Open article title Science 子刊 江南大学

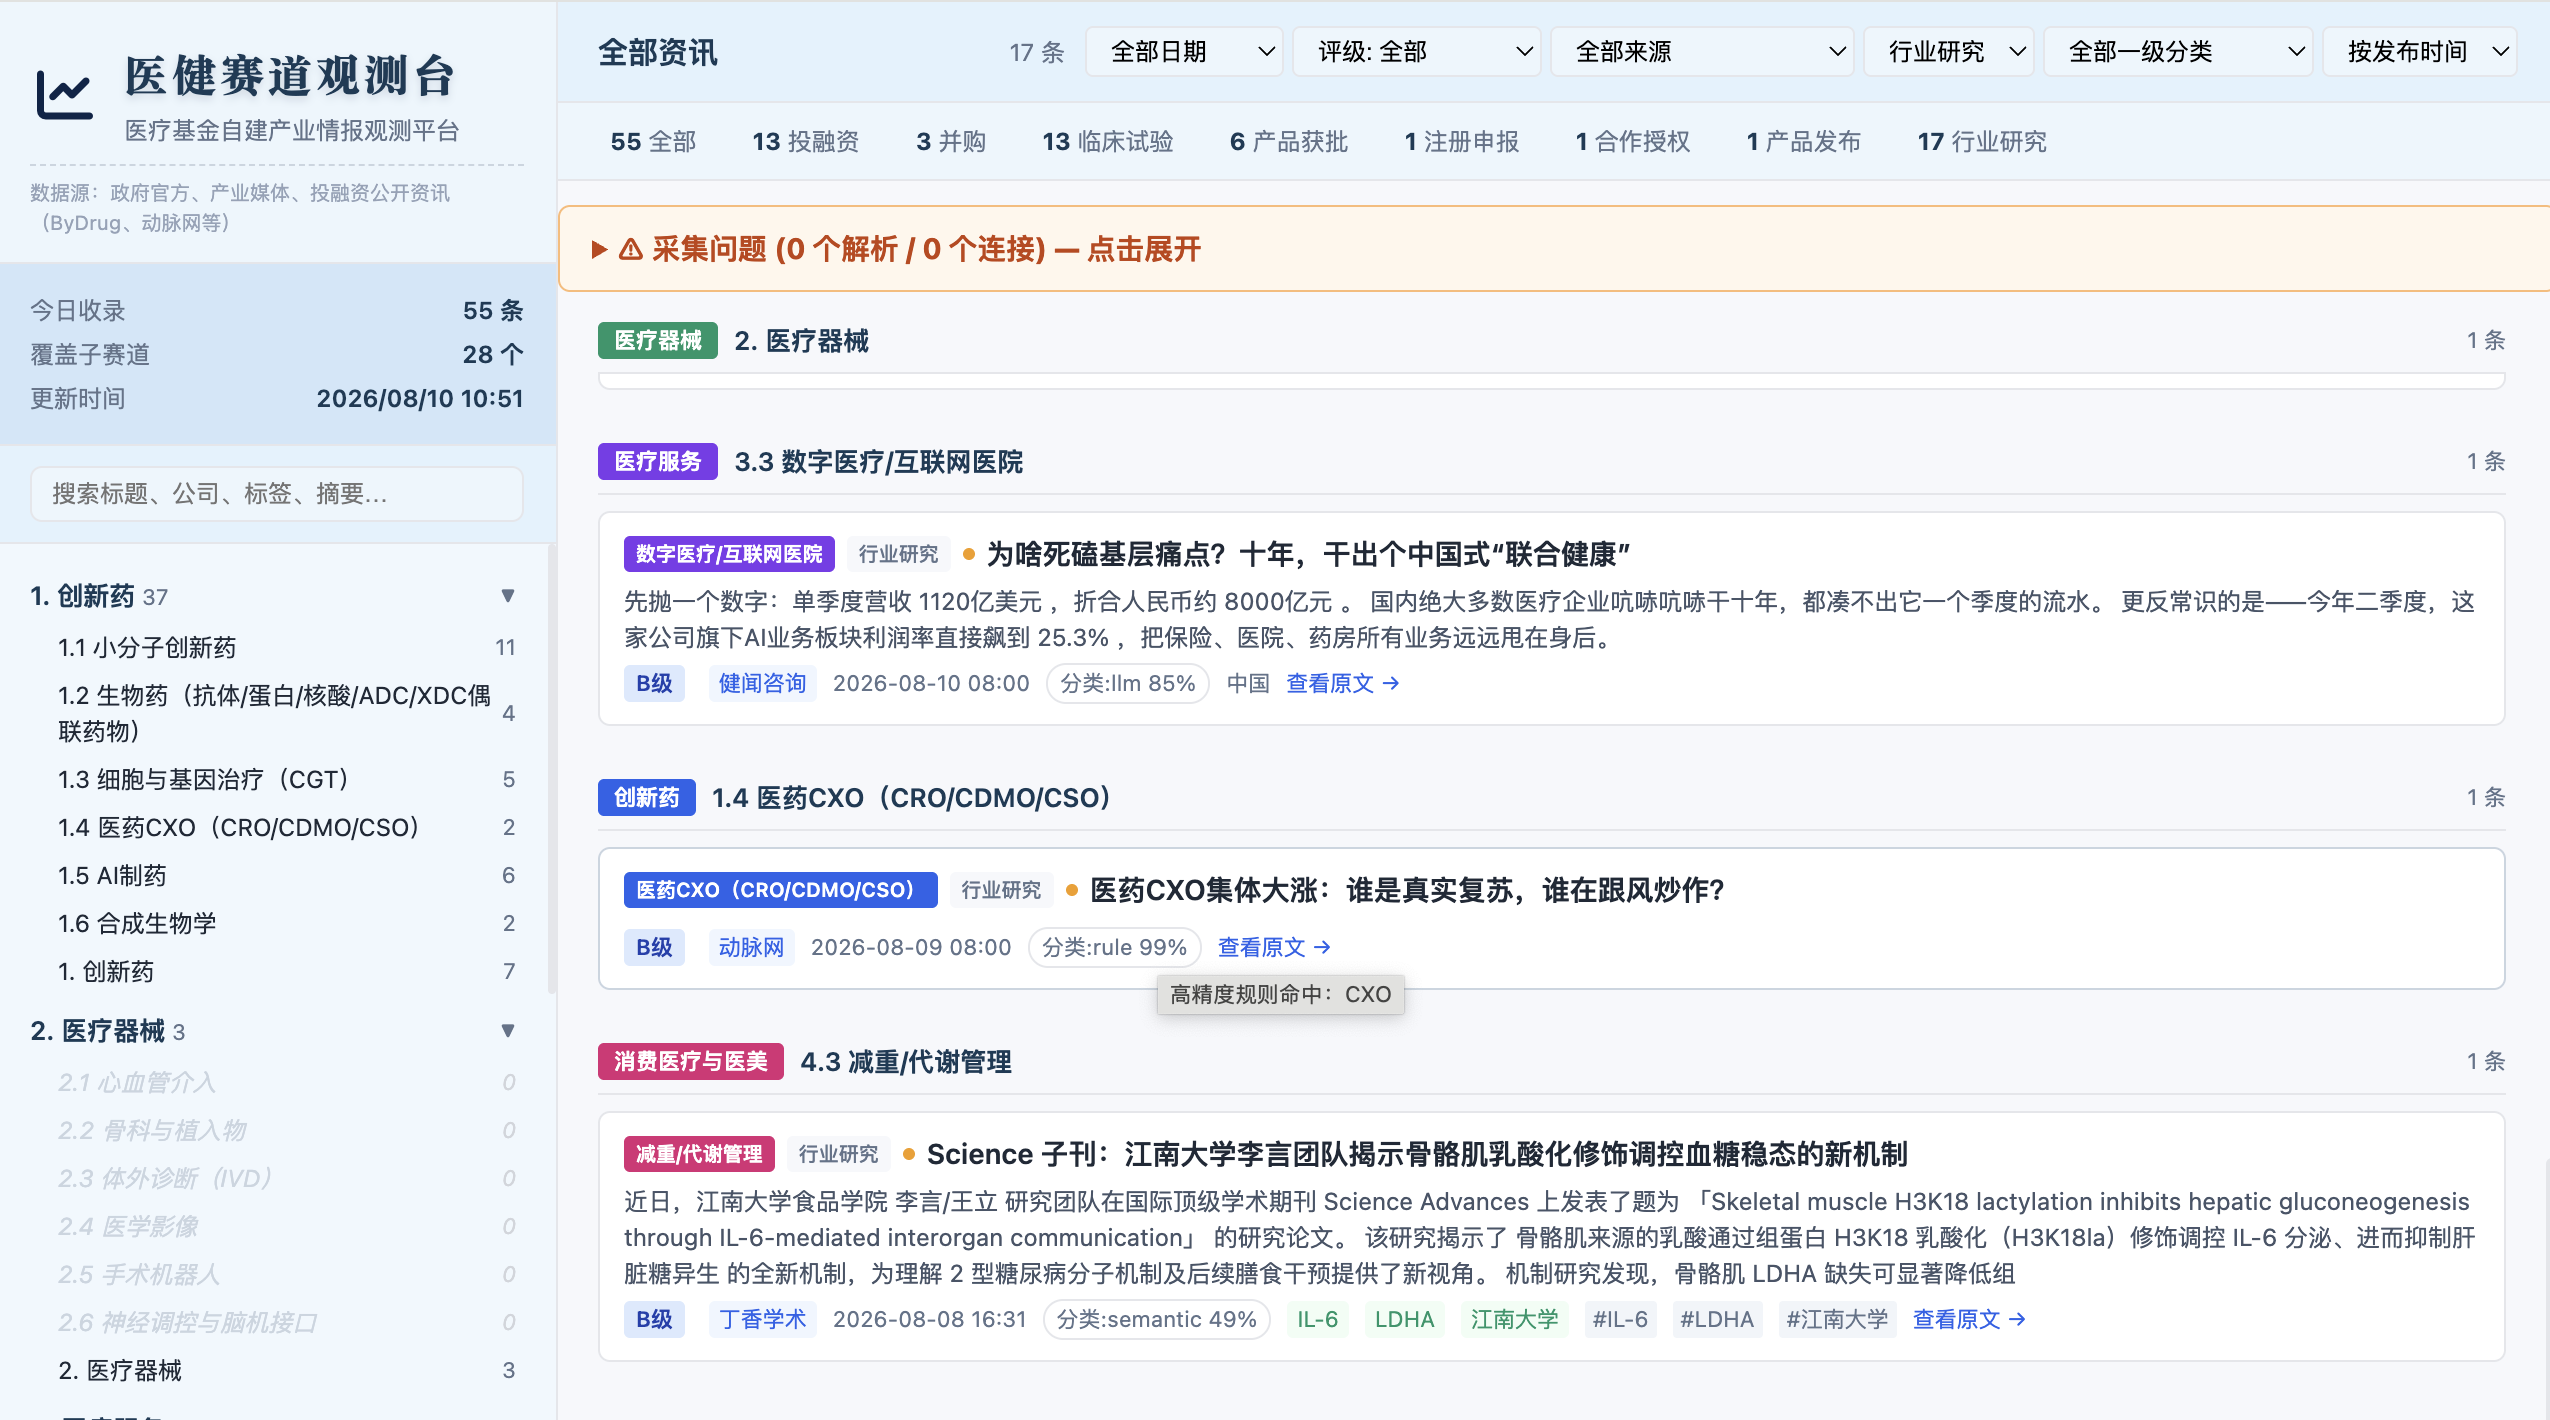coord(1417,1155)
